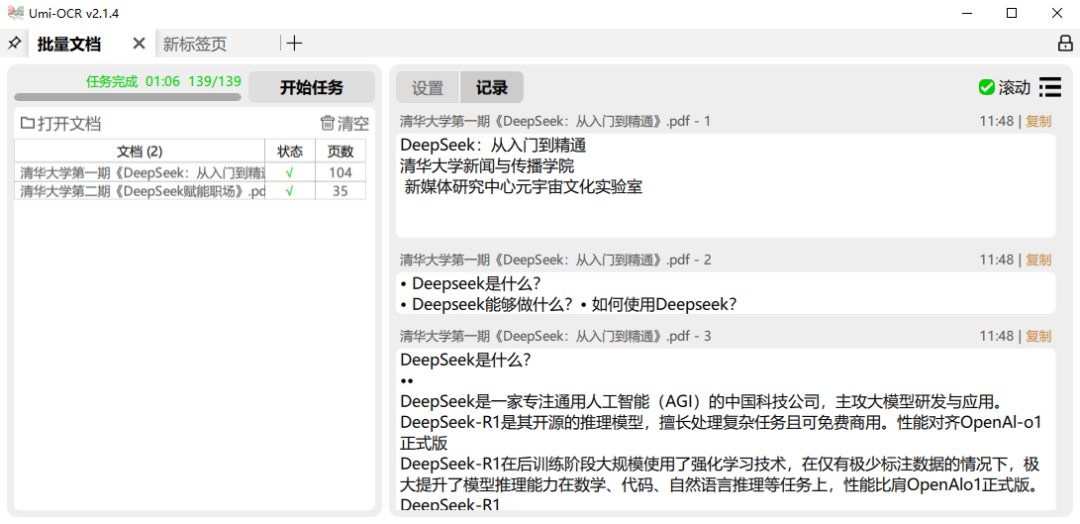Copy the result of pdf - 3

pyautogui.click(x=1039, y=336)
